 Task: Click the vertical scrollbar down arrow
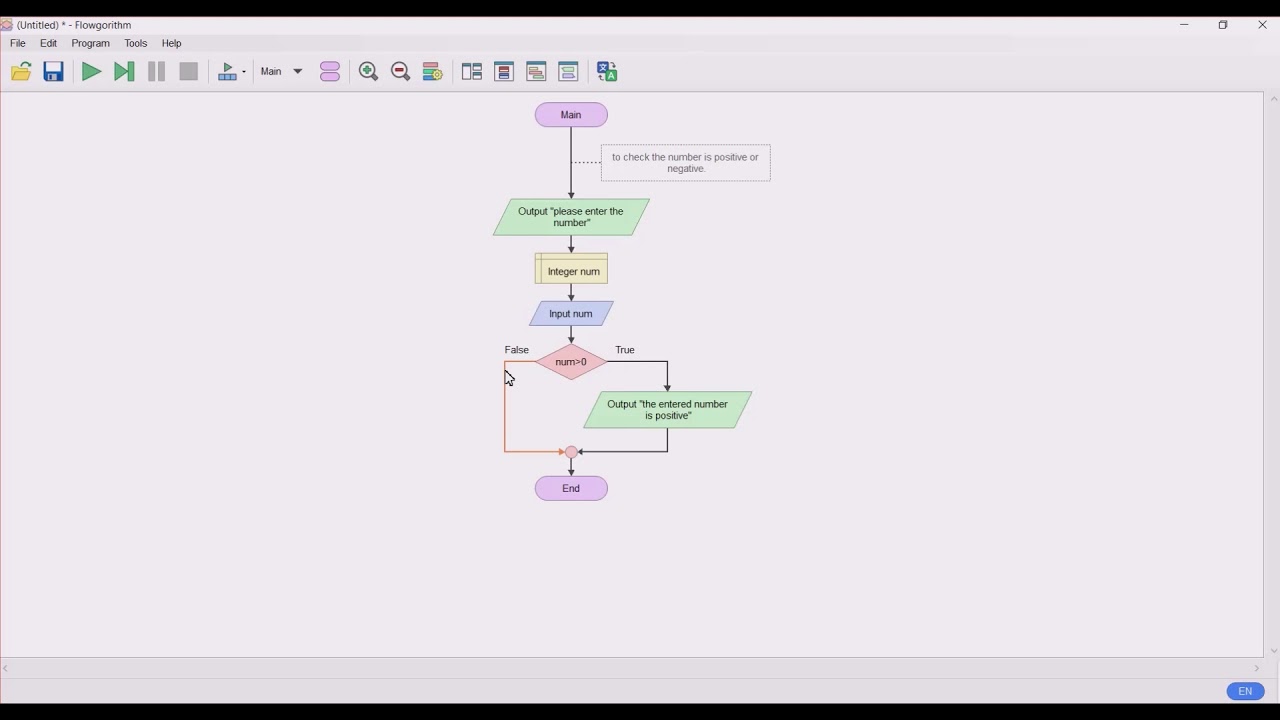tap(1273, 651)
